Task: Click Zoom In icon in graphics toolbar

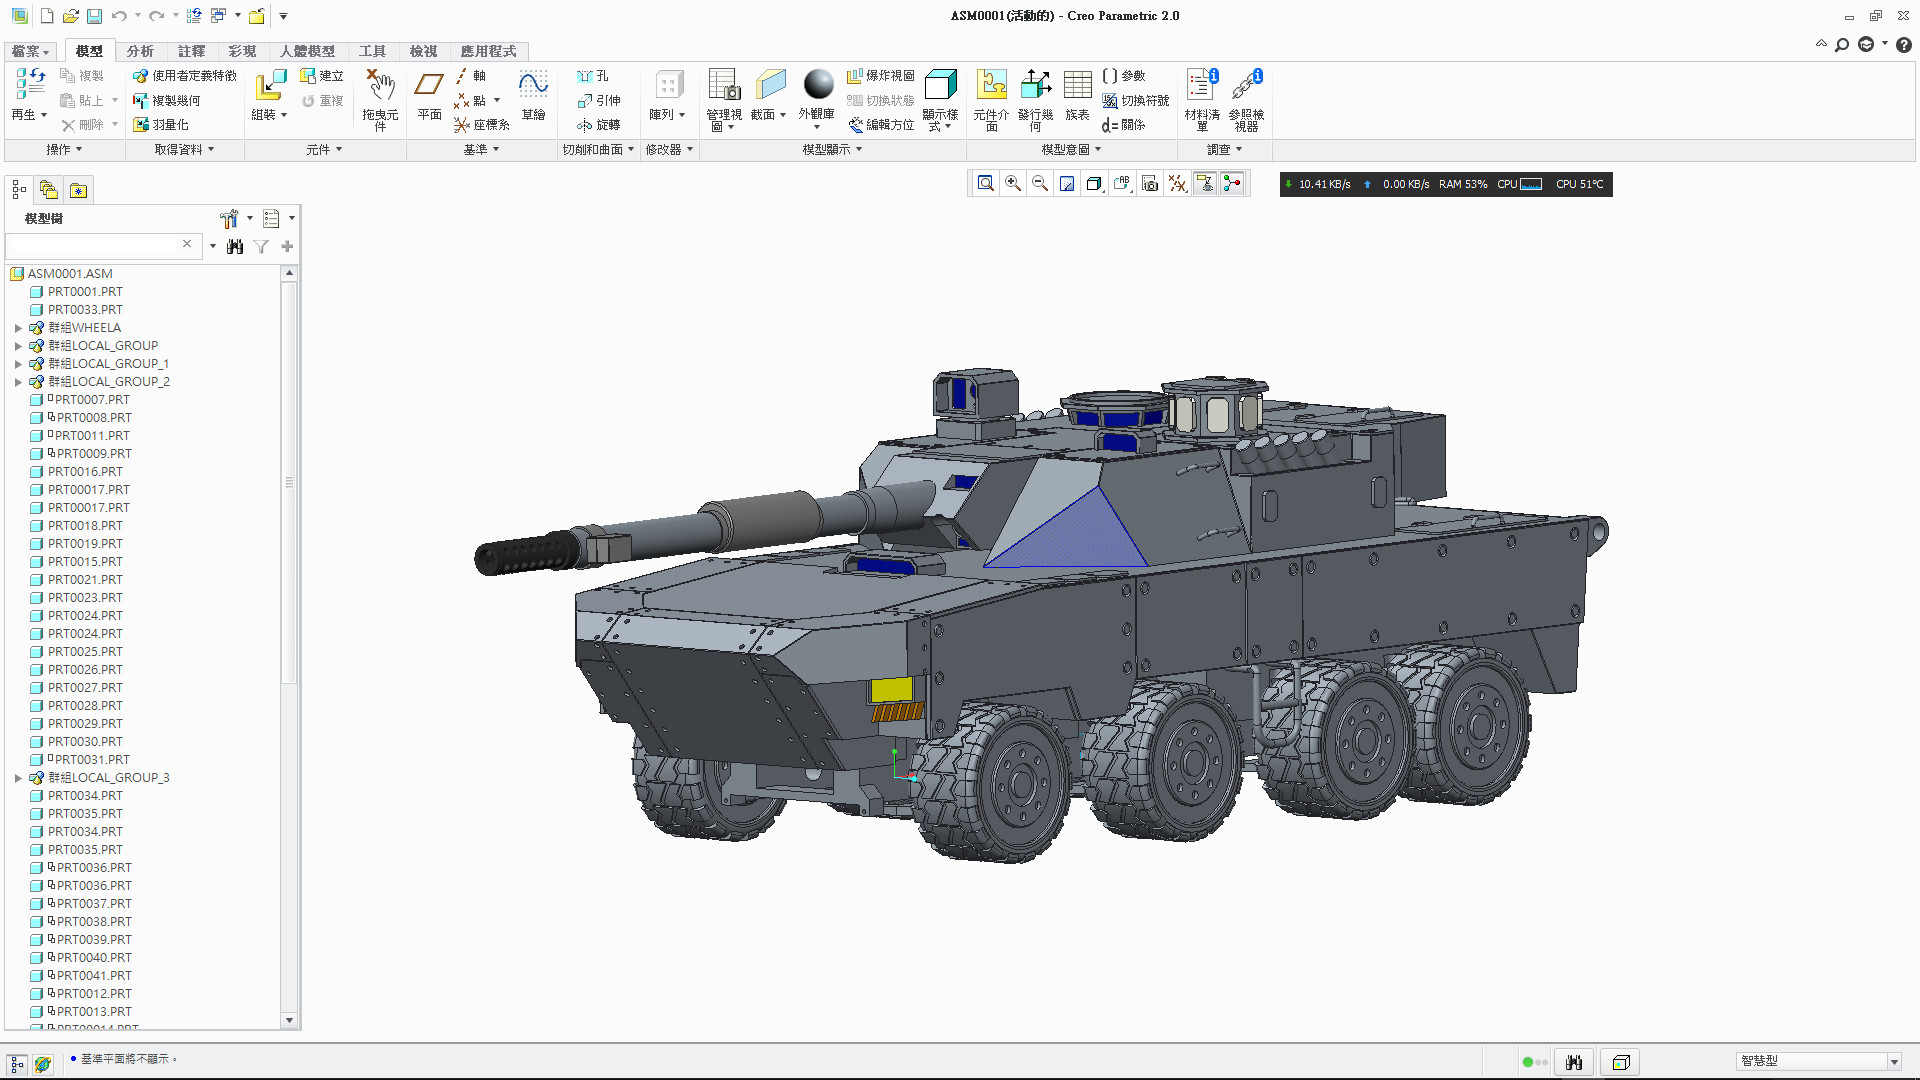Action: [x=1013, y=183]
